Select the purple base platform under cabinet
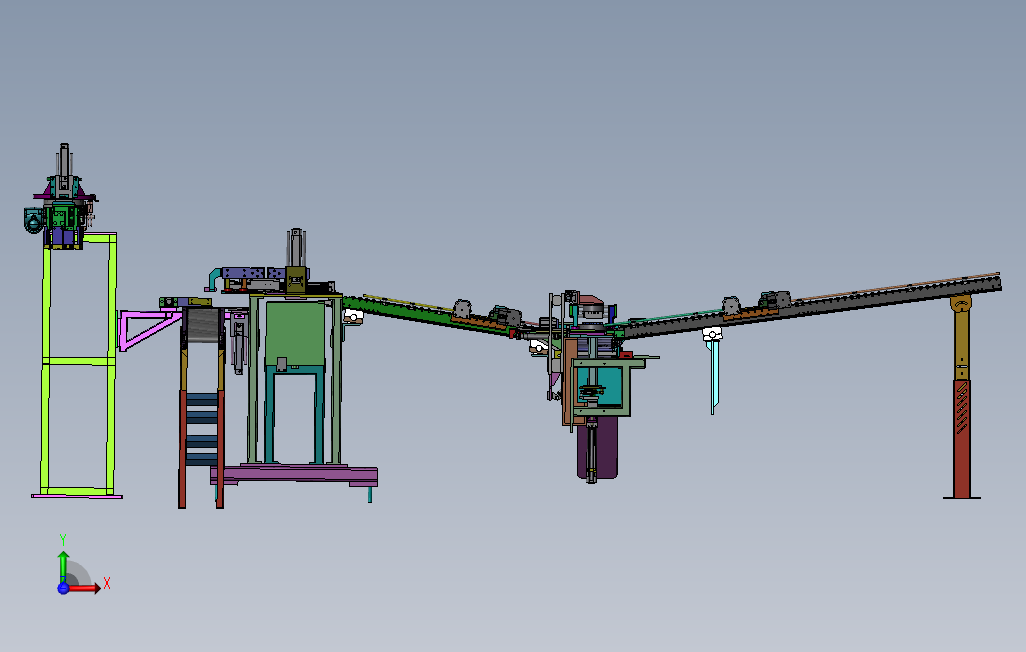 pos(294,475)
